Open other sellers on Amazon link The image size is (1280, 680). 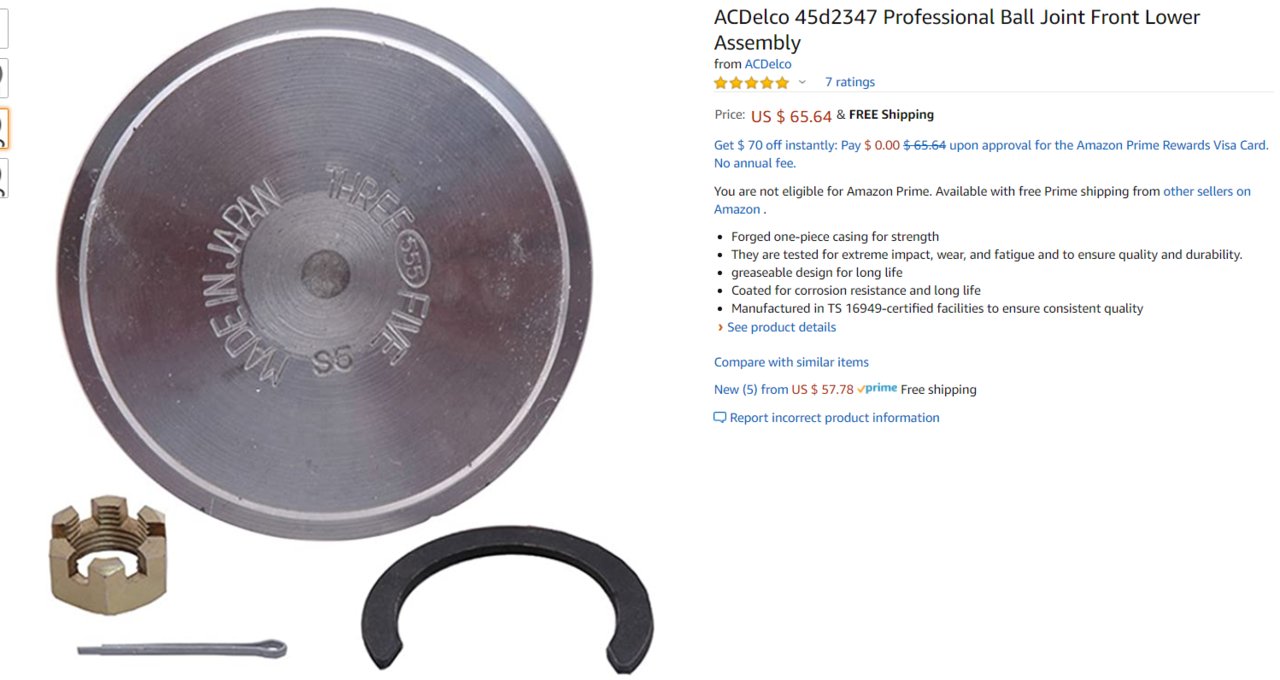(1207, 191)
